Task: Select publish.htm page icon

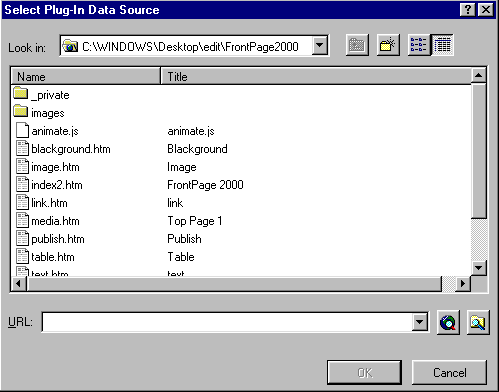Action: click(22, 238)
